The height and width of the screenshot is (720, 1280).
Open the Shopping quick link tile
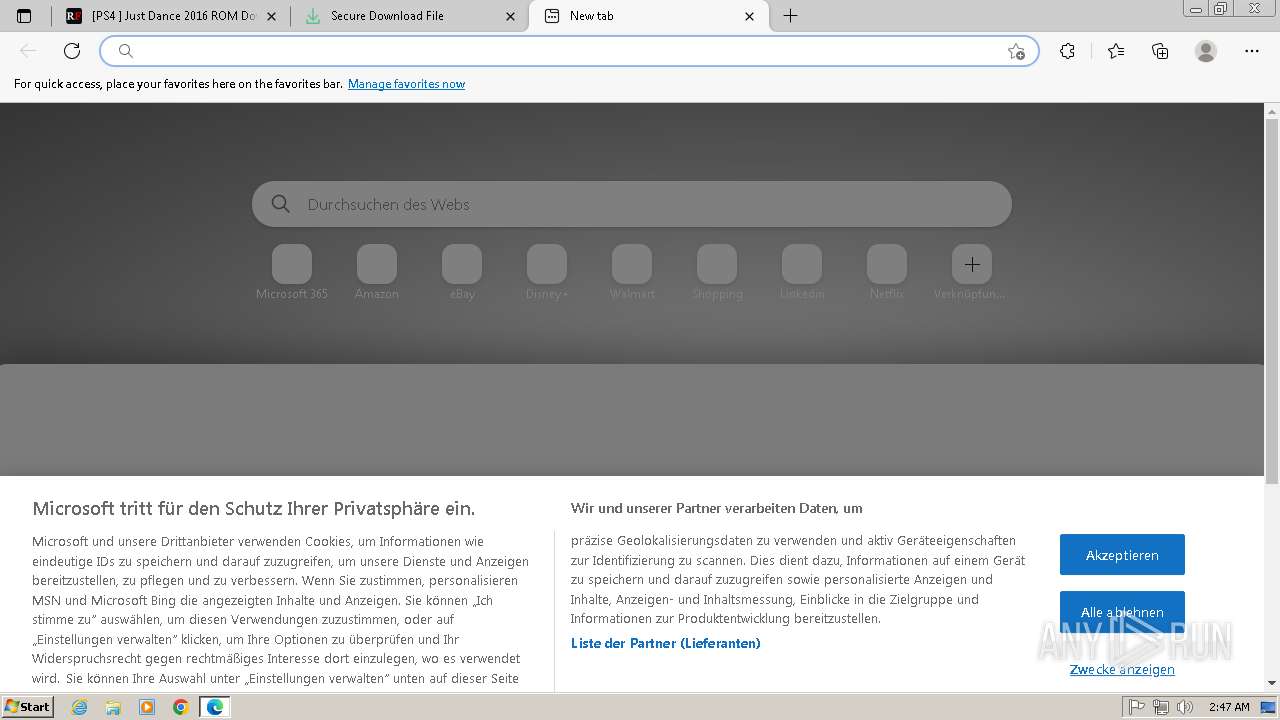pos(717,272)
